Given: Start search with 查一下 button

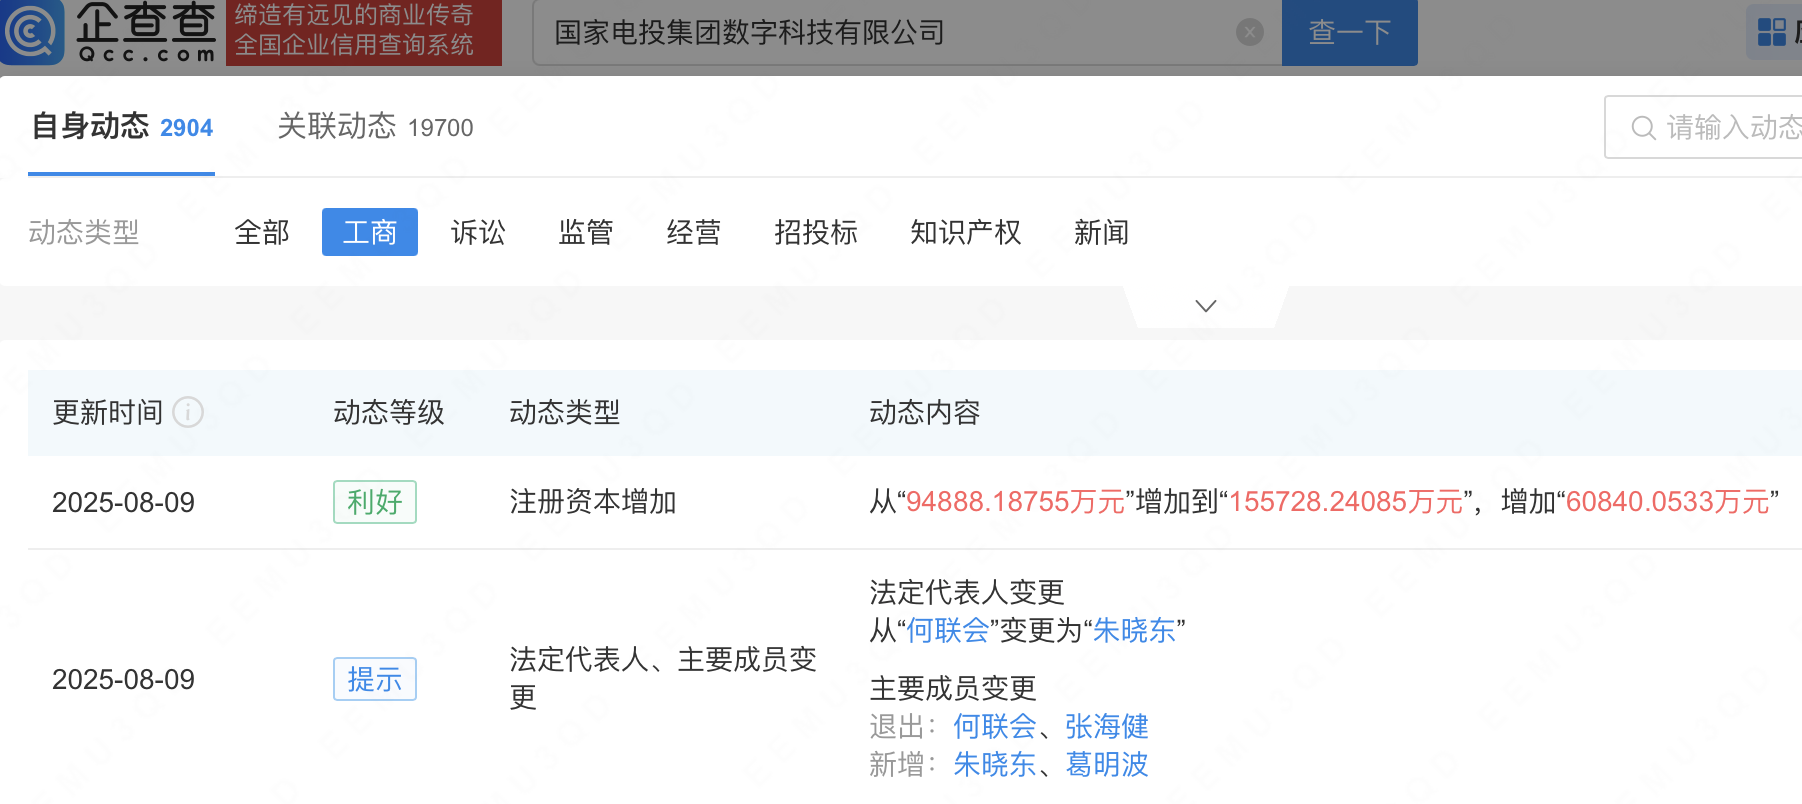Looking at the screenshot, I should click(x=1349, y=33).
